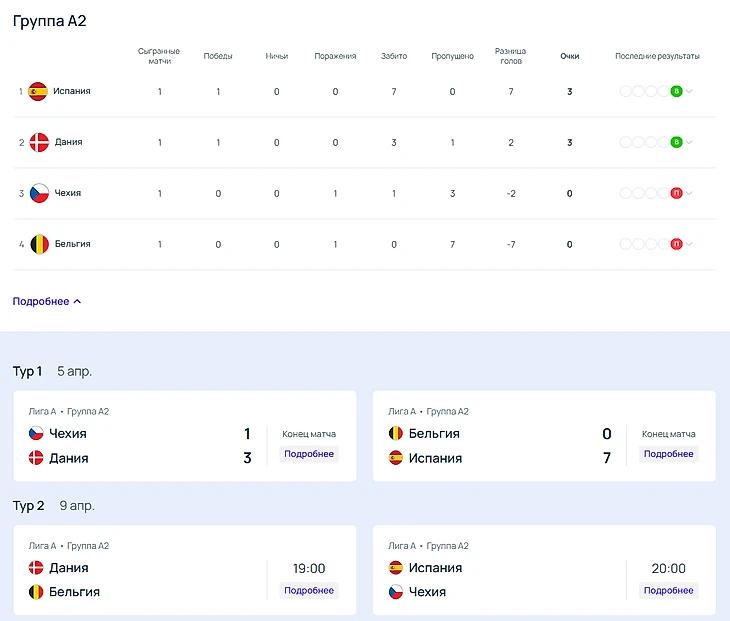This screenshot has height=621, width=730.
Task: Select team name Испания in standings
Action: coord(72,91)
